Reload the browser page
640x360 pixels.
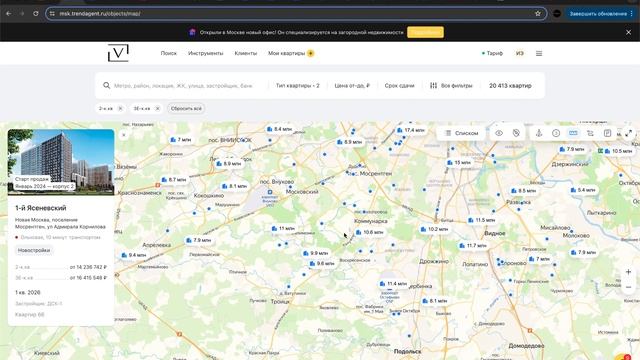36,13
